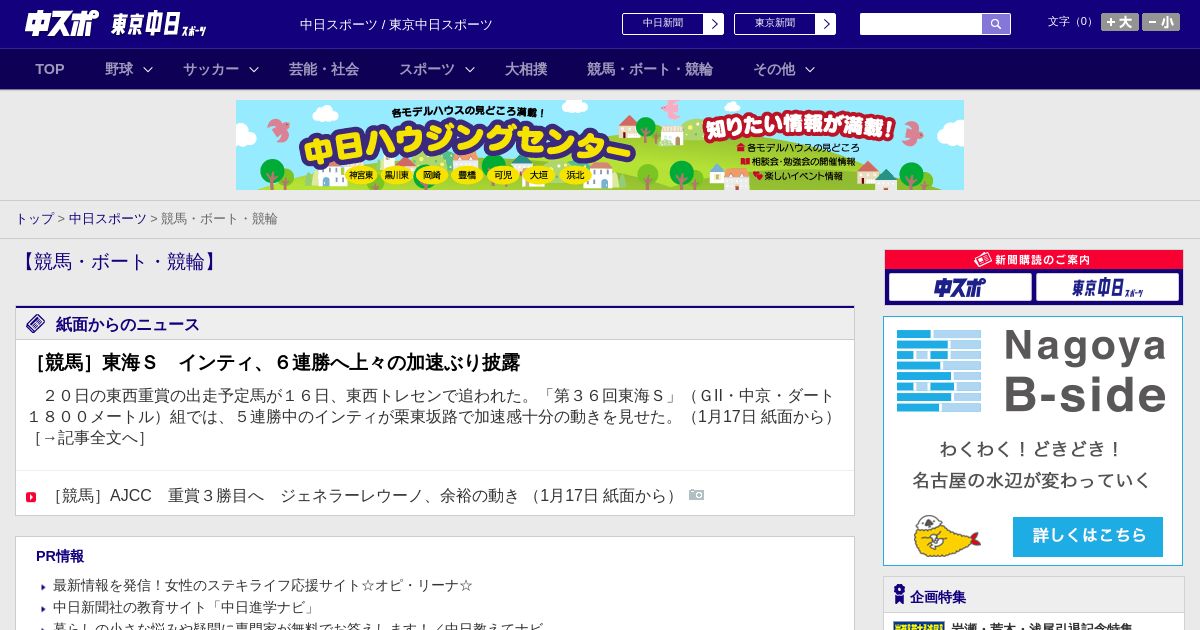Click the 紙面からのニュース tag icon

pos(36,323)
